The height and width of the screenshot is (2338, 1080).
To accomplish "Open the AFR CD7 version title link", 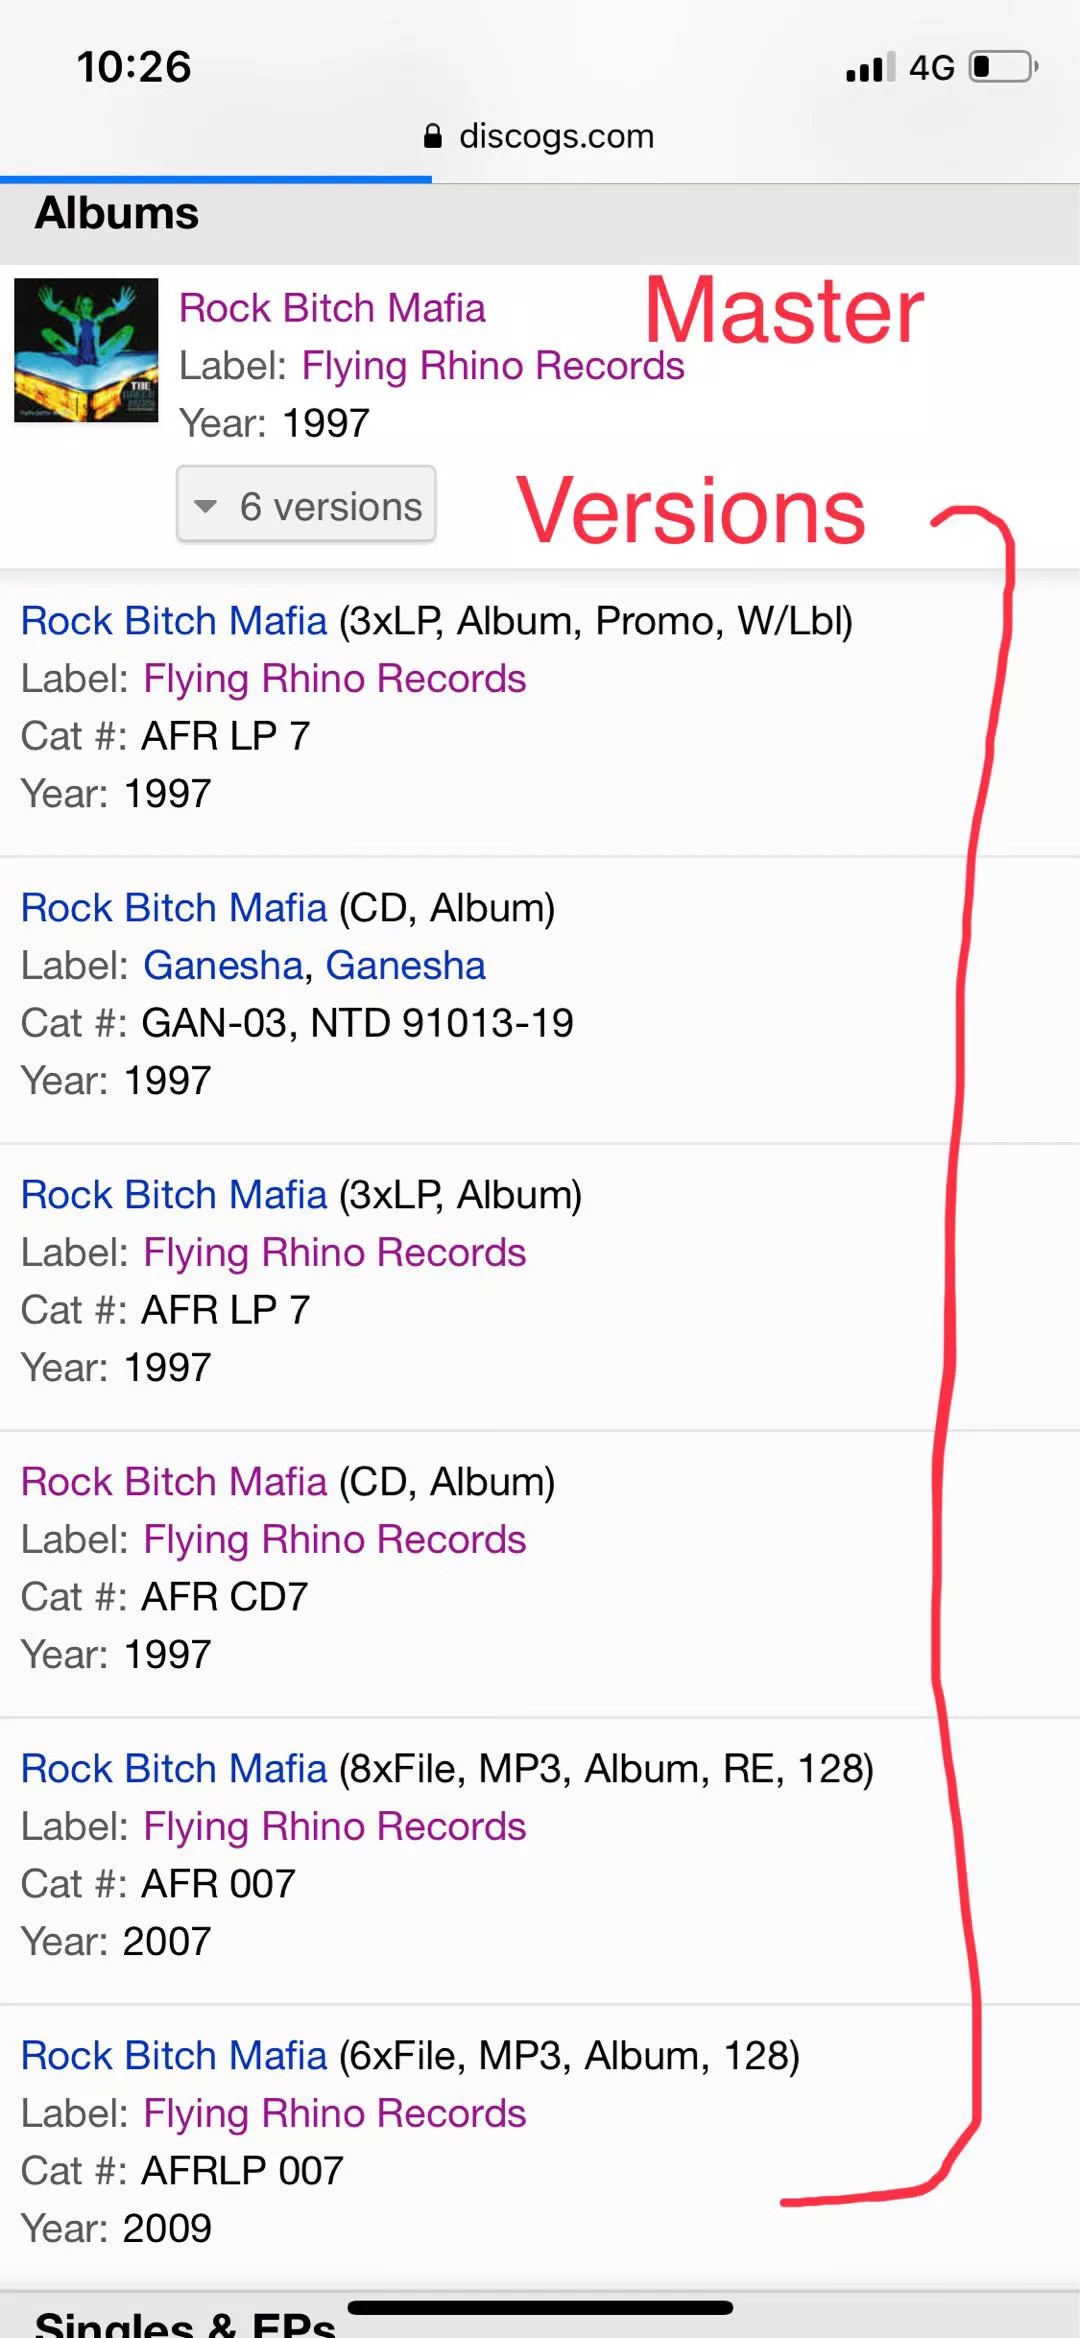I will pyautogui.click(x=174, y=1482).
